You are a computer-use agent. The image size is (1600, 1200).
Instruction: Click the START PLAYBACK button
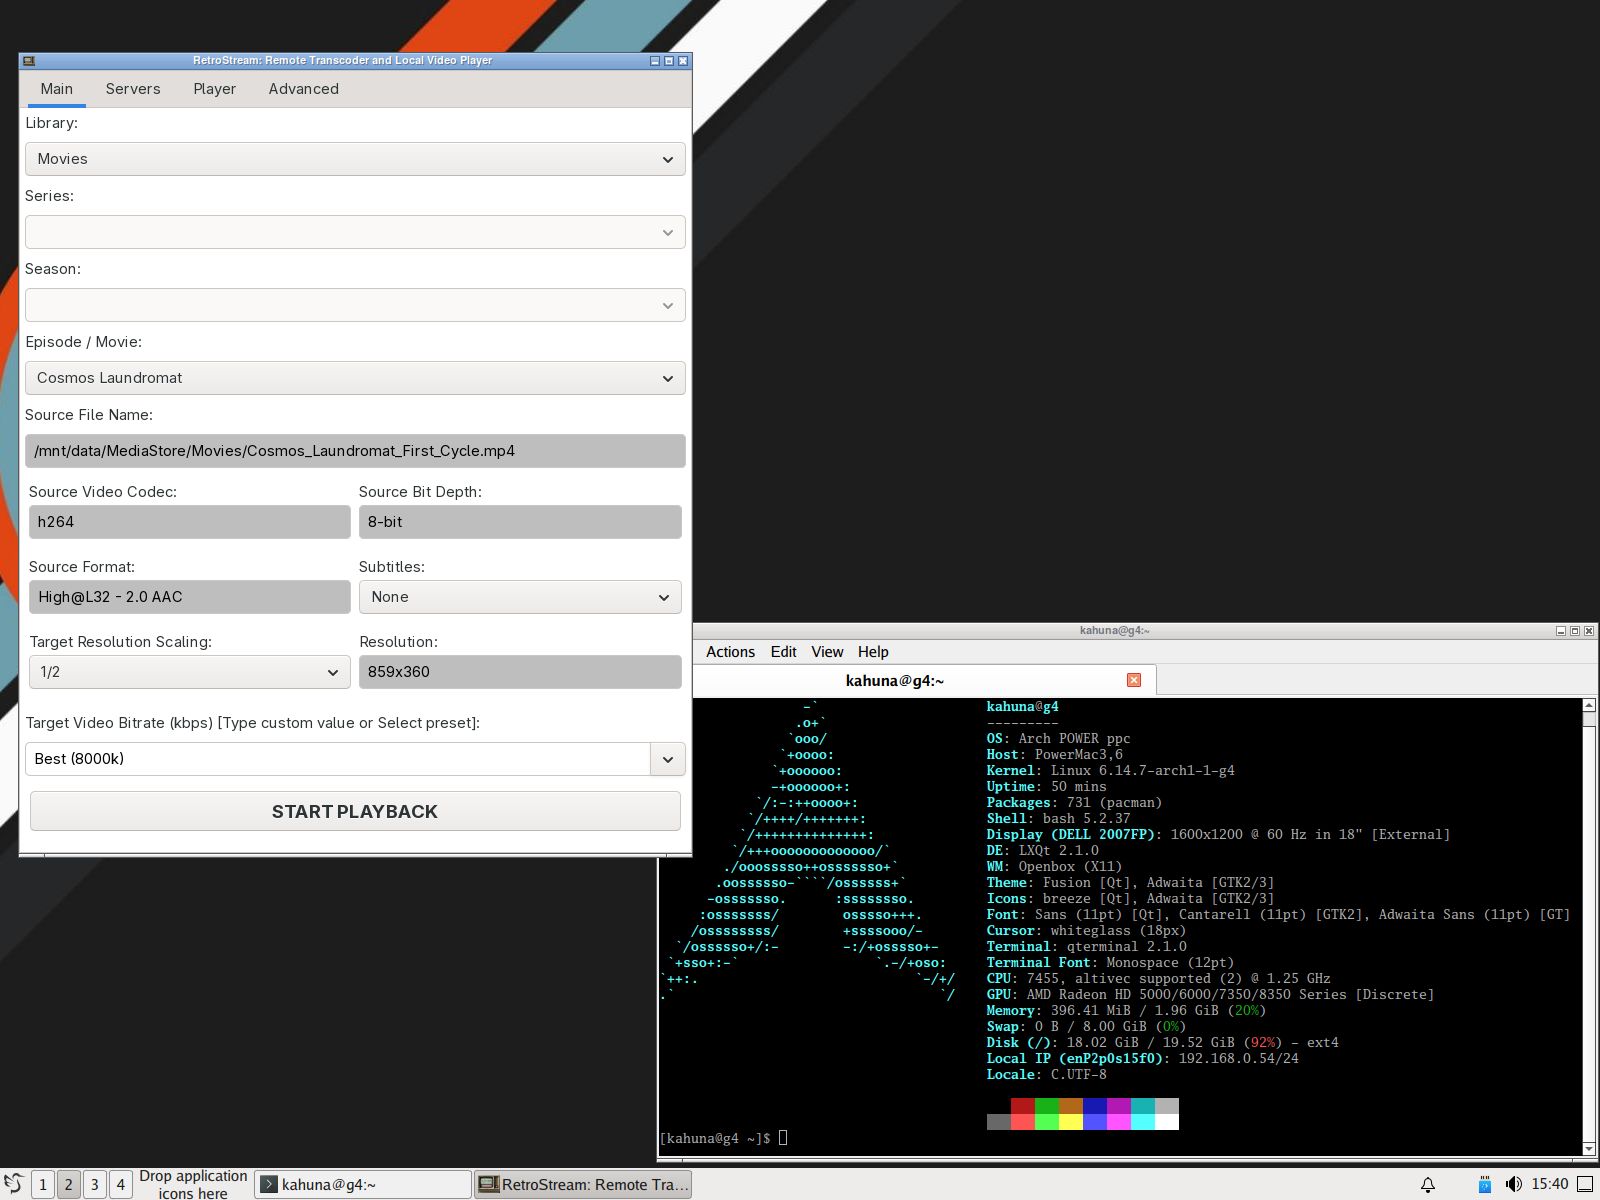pos(355,811)
